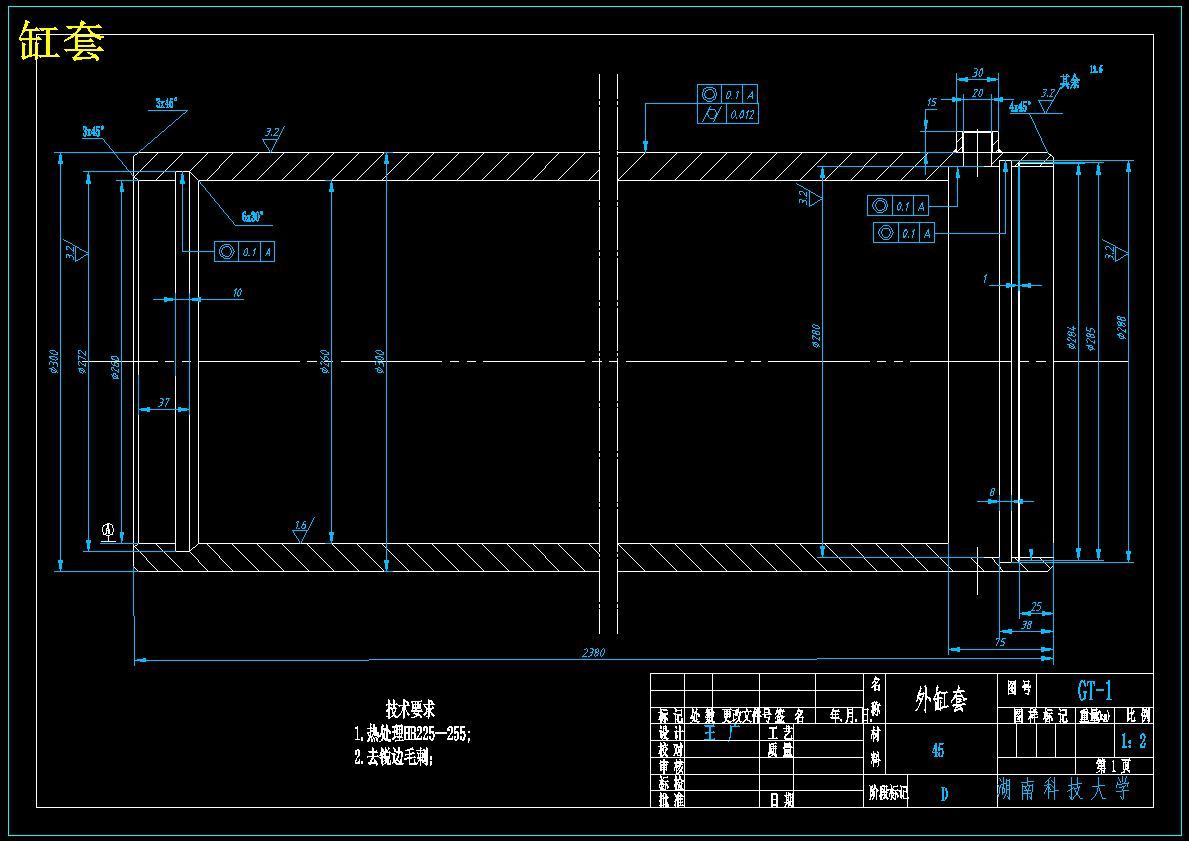Select the 工艺 label
The height and width of the screenshot is (841, 1189).
point(780,733)
